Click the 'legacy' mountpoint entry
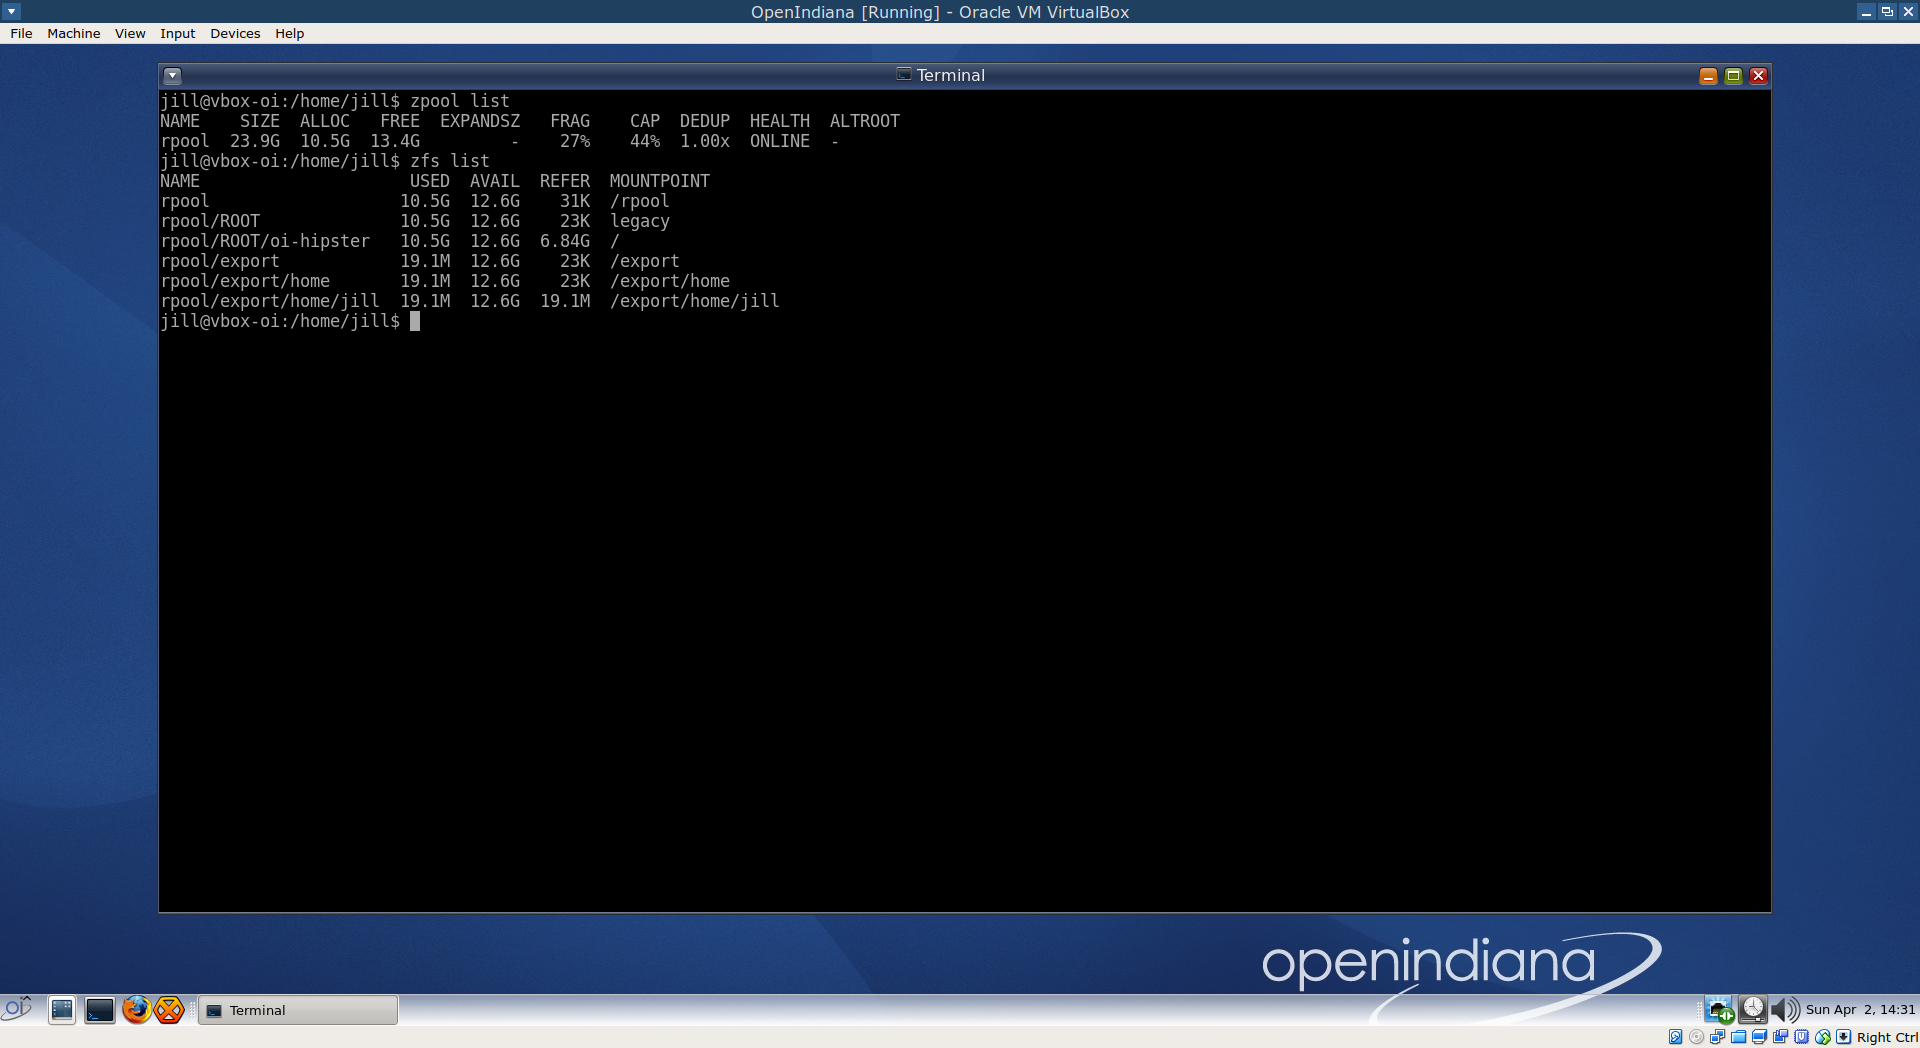This screenshot has height=1048, width=1920. coord(640,221)
